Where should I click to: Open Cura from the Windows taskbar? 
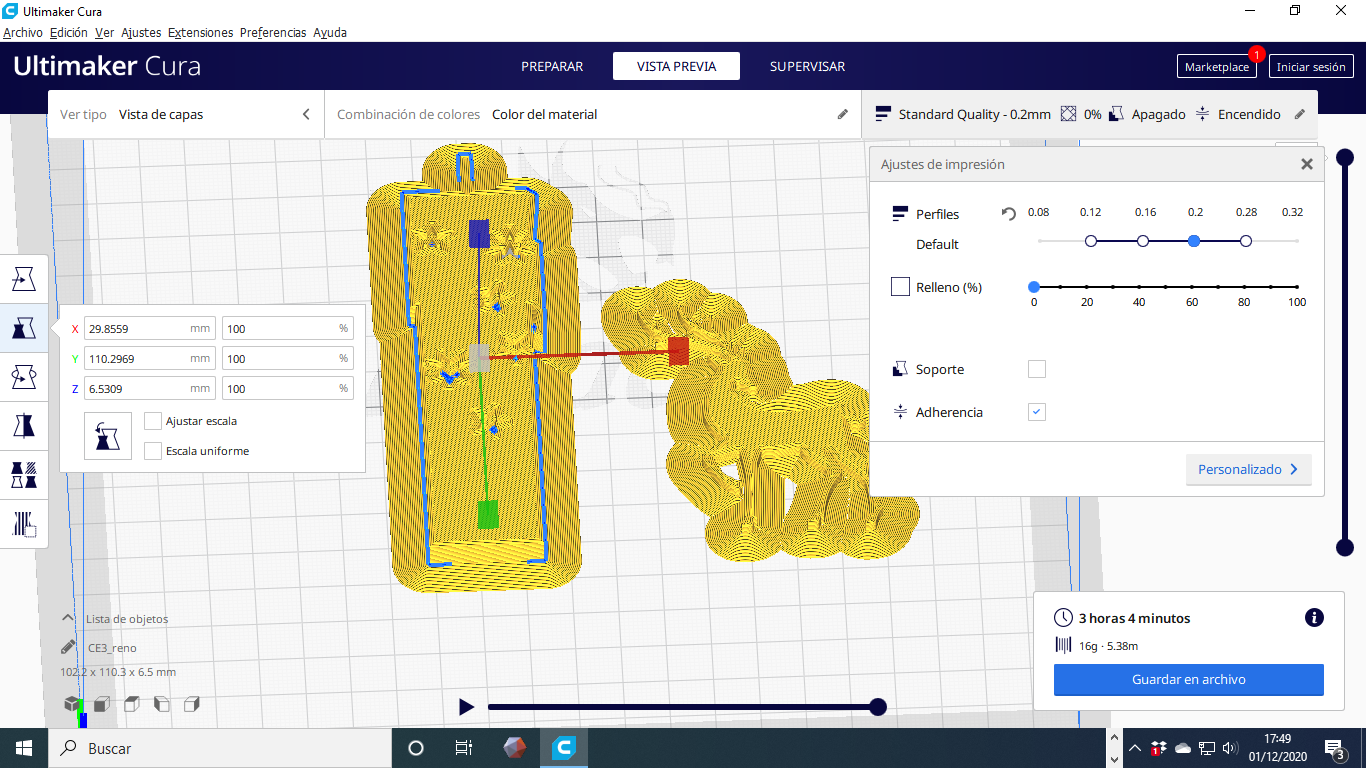tap(565, 748)
